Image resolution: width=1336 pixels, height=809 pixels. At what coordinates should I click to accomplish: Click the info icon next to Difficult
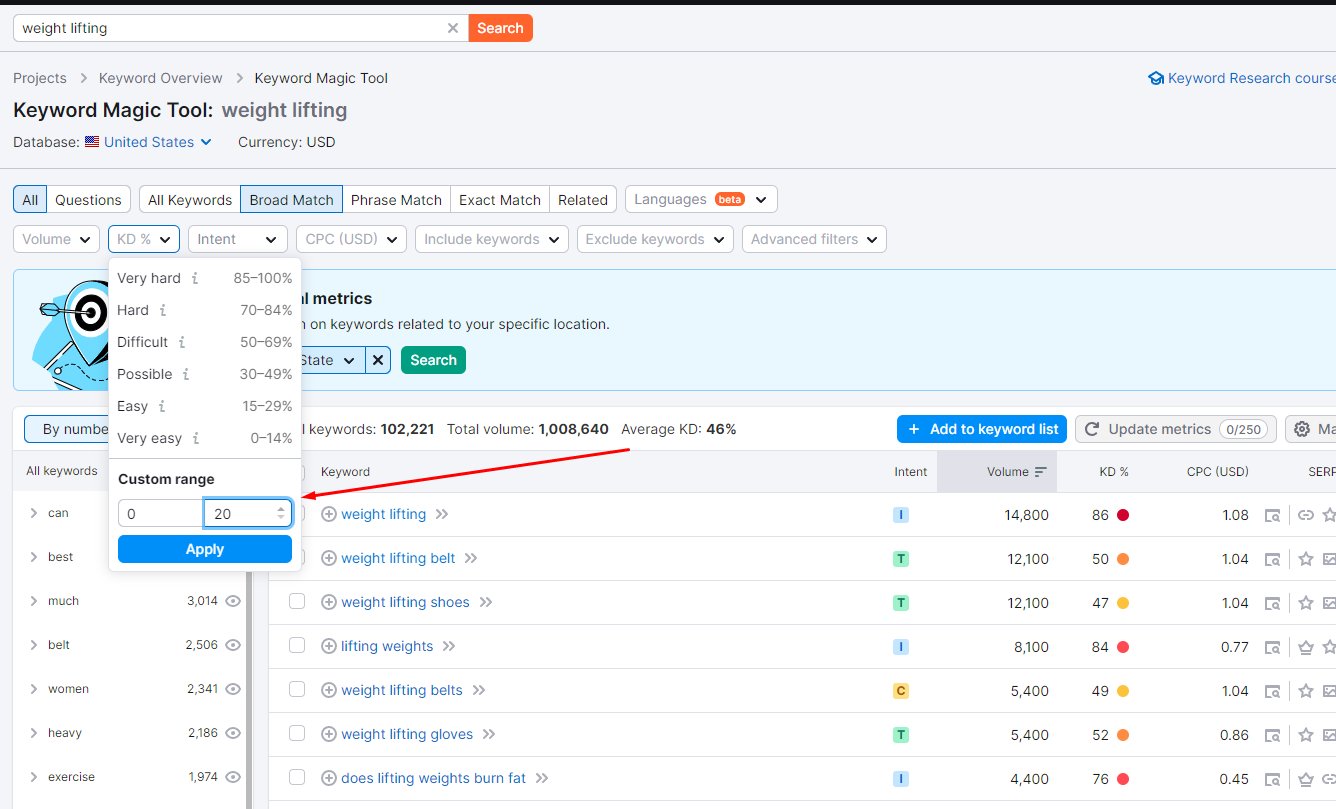click(x=182, y=342)
